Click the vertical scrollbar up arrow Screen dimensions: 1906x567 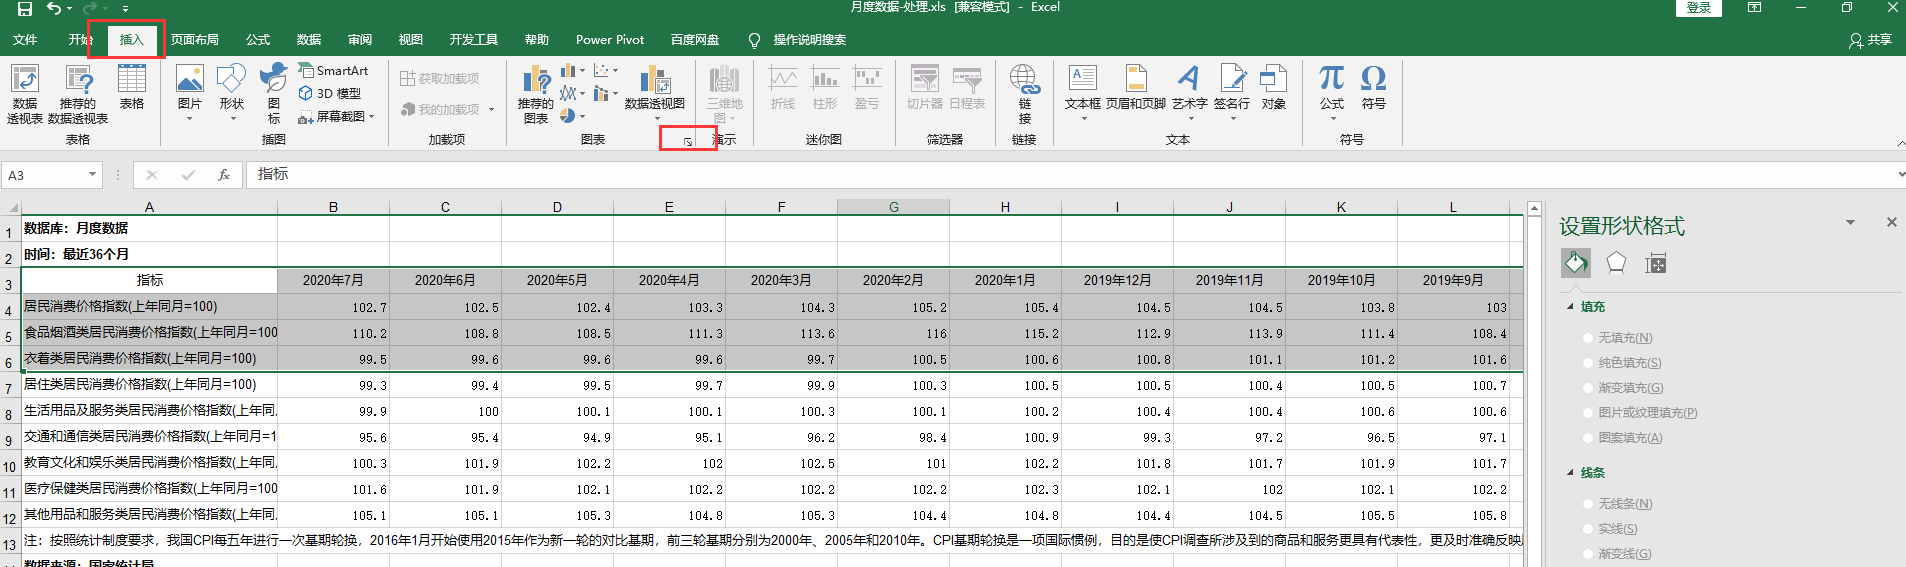tap(1534, 209)
